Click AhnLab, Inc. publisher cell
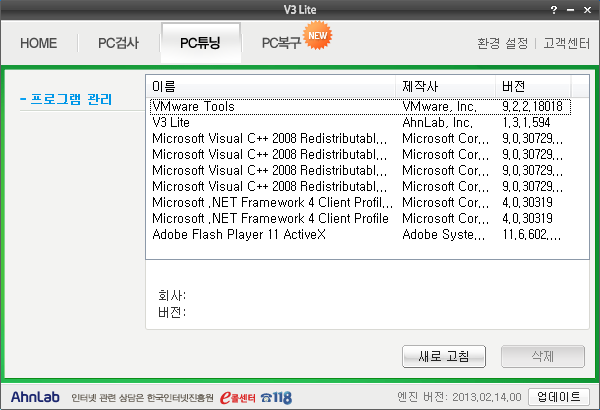The height and width of the screenshot is (410, 600). pos(438,123)
